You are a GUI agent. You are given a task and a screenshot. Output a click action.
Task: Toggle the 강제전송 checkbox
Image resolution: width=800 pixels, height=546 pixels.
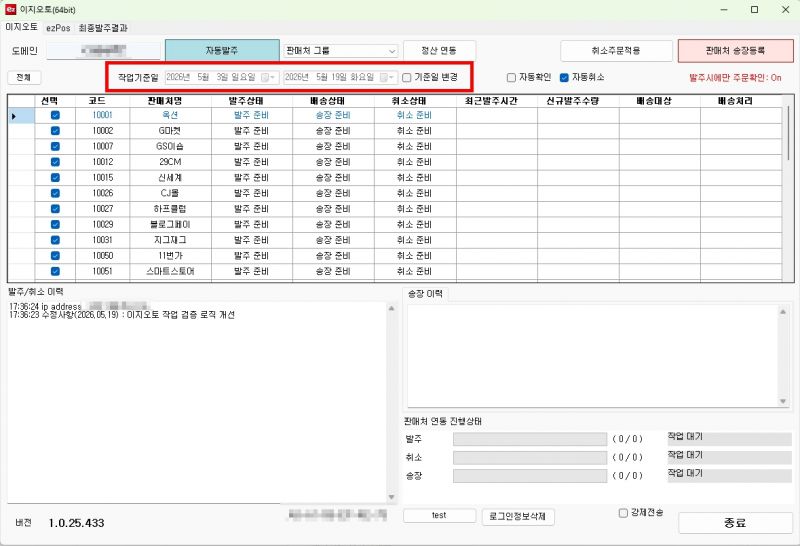(623, 513)
